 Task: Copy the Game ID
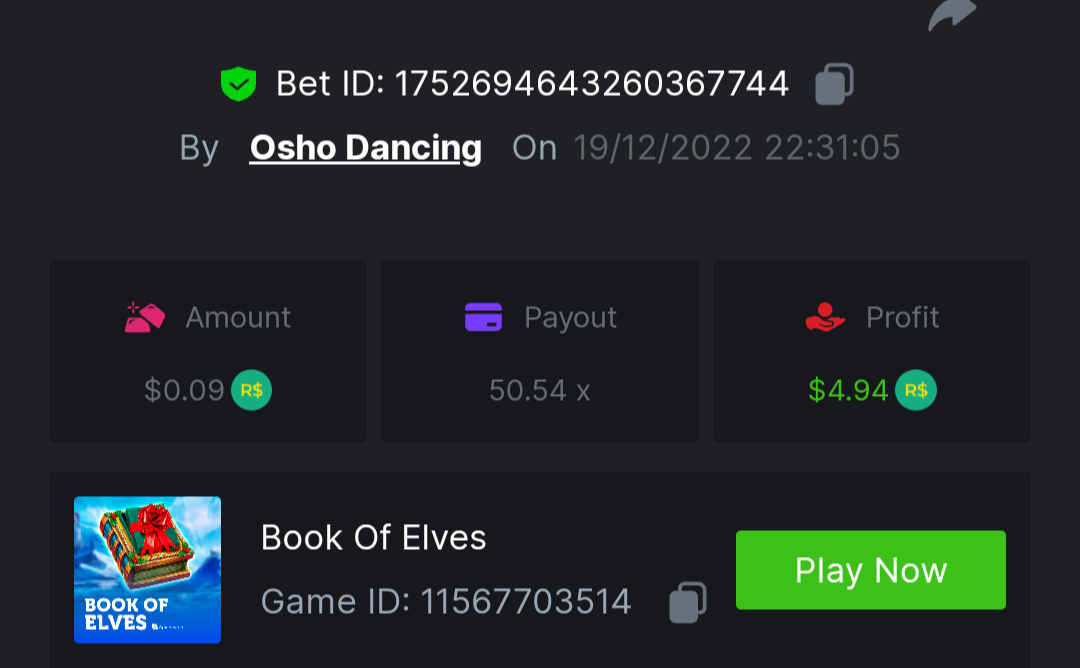[688, 602]
